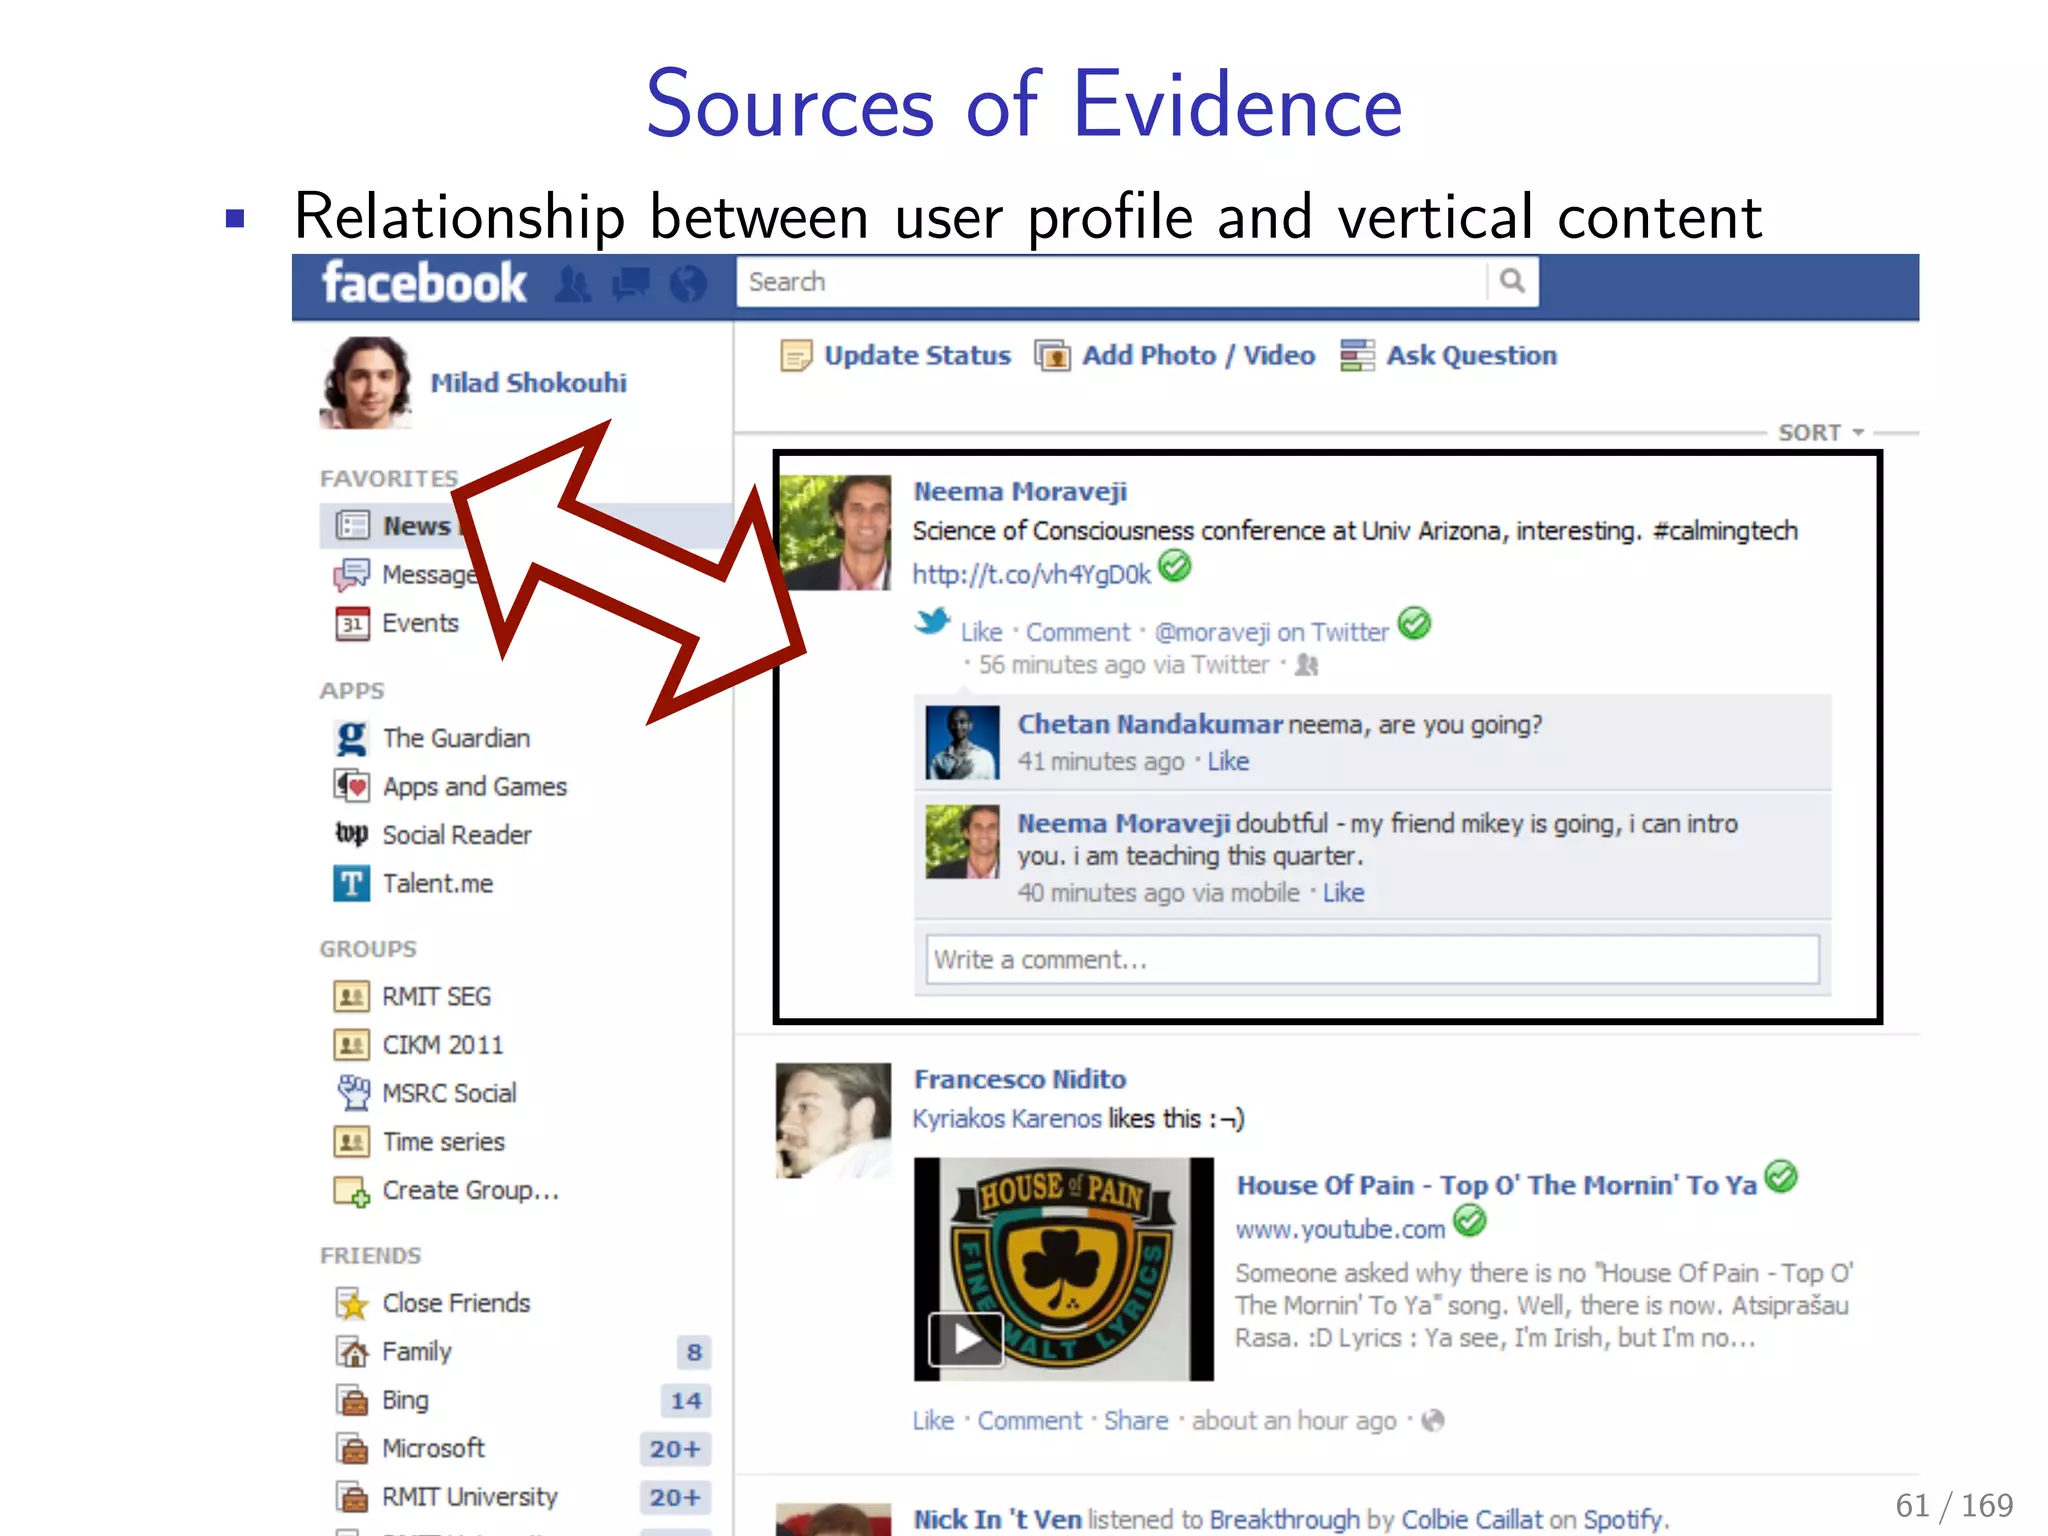
Task: Click Neema Moraveji post author name
Action: tap(1020, 492)
